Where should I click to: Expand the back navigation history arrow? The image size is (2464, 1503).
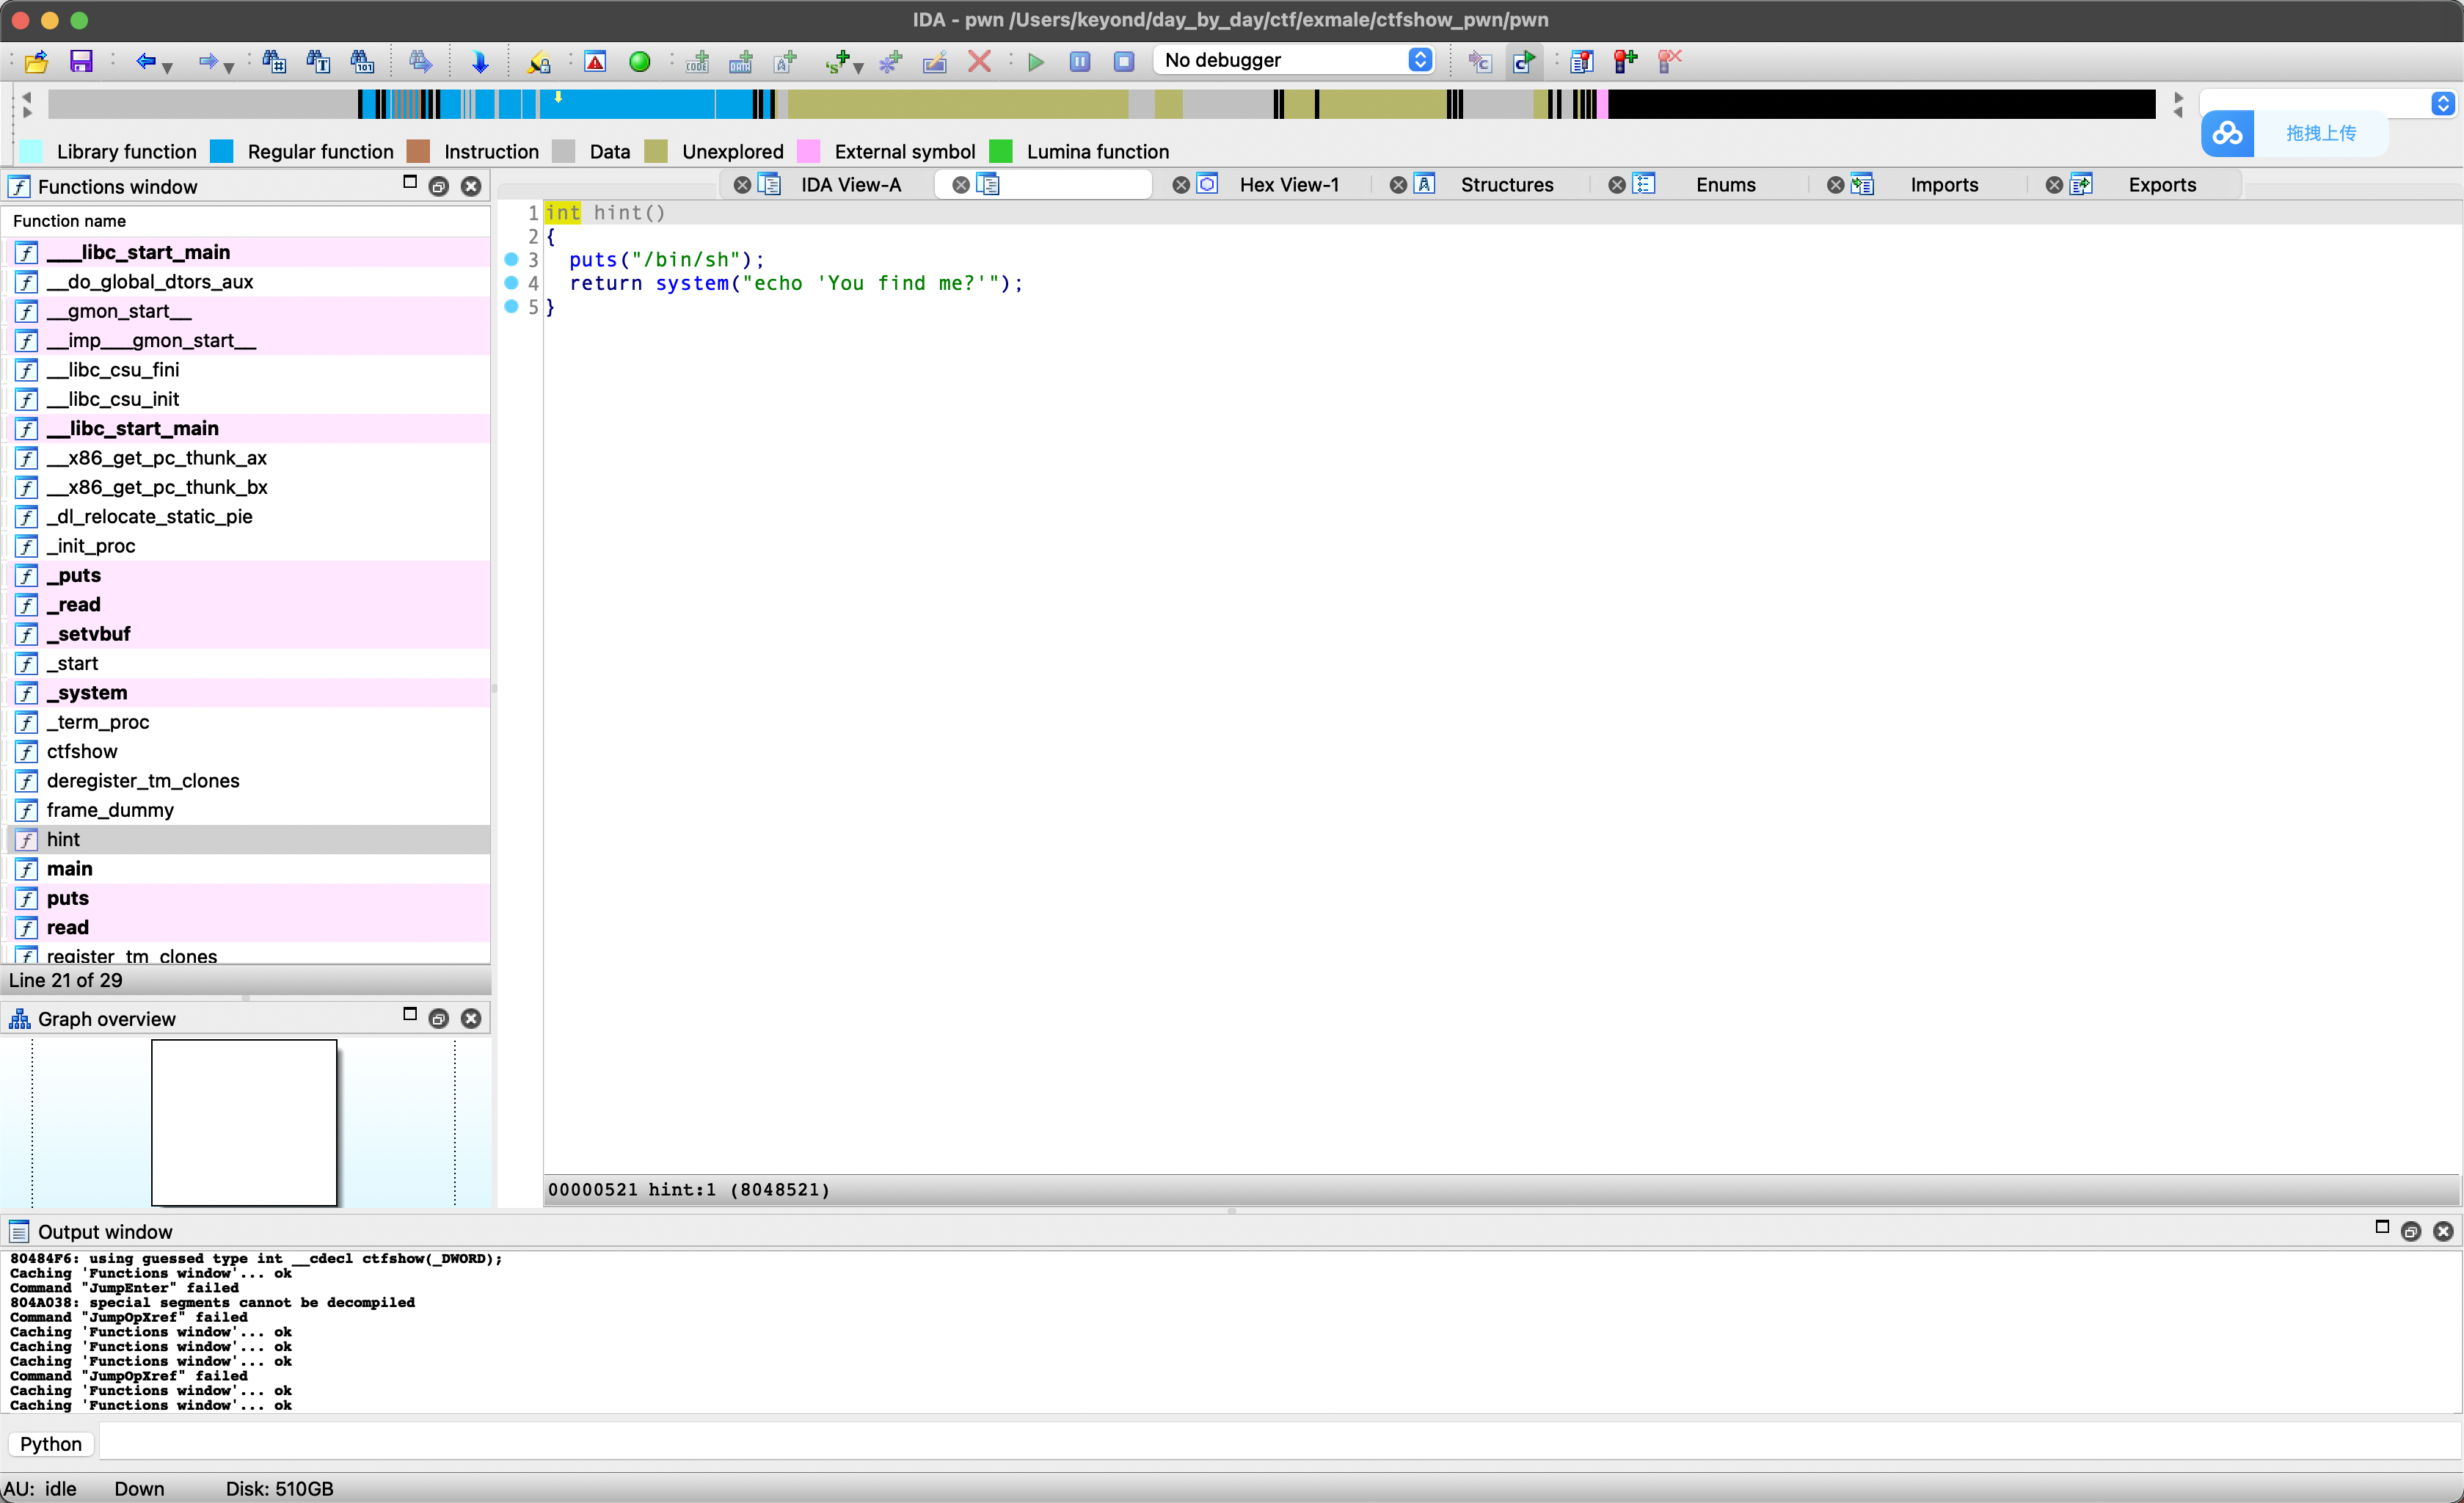tap(168, 68)
